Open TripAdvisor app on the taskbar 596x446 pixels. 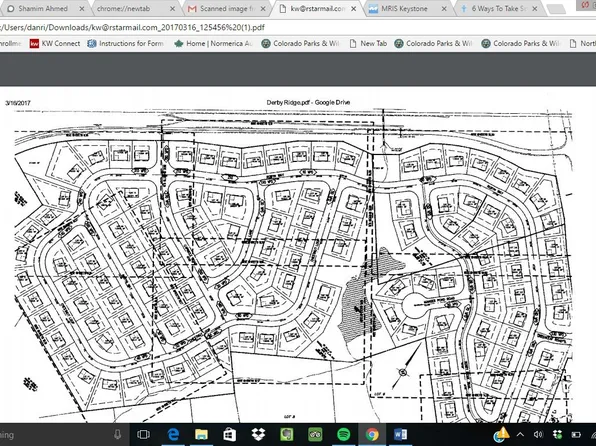(315, 434)
